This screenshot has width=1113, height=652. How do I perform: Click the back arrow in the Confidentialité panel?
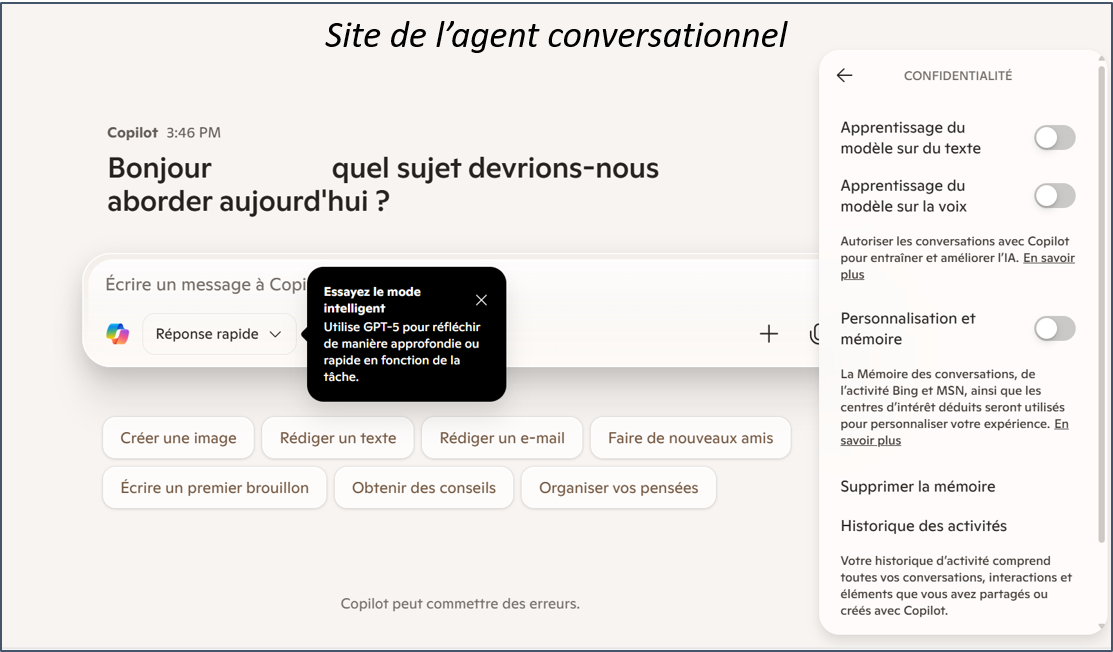(x=845, y=75)
